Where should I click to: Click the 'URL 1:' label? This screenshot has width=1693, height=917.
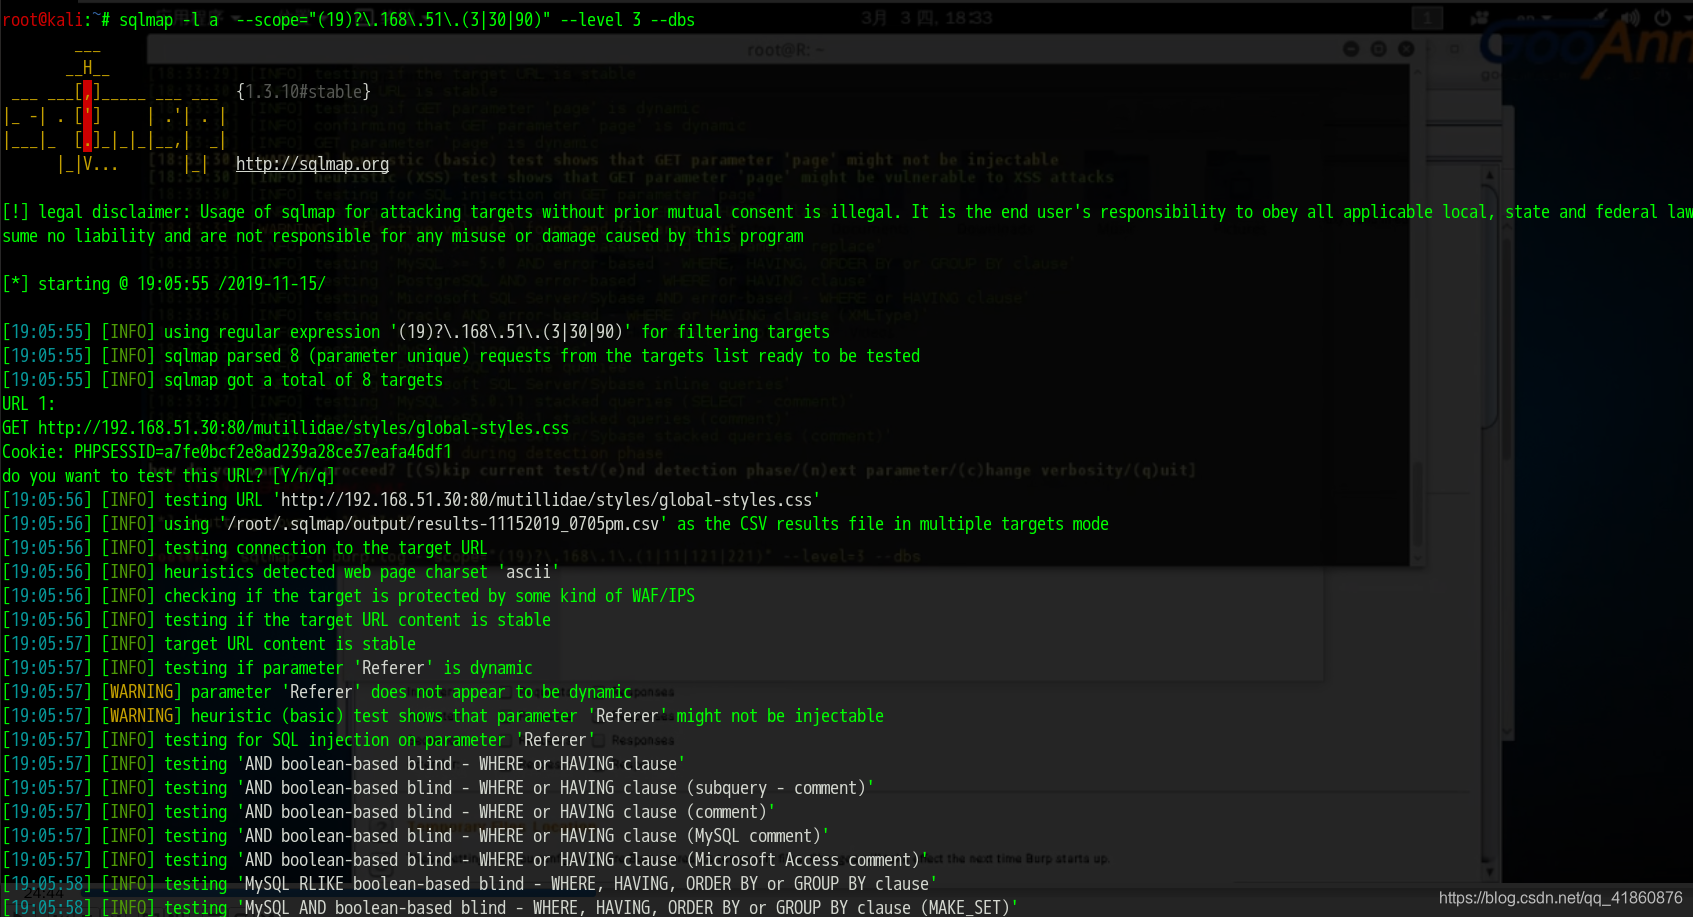coord(29,404)
